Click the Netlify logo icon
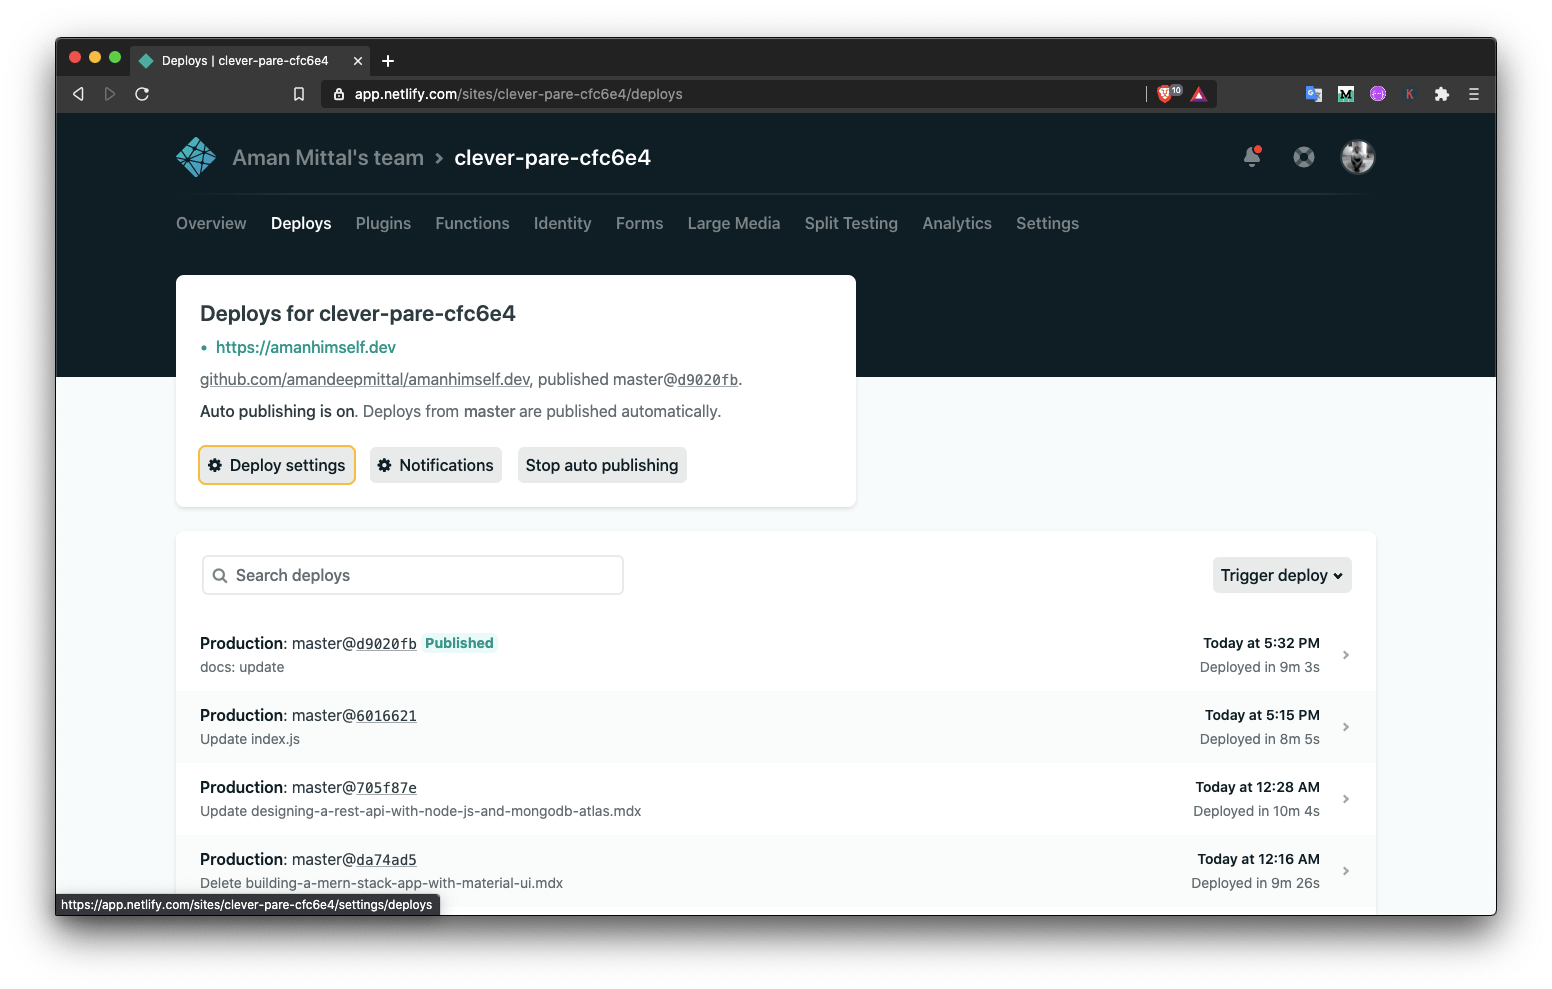Screen dimensions: 1552x989 [196, 157]
